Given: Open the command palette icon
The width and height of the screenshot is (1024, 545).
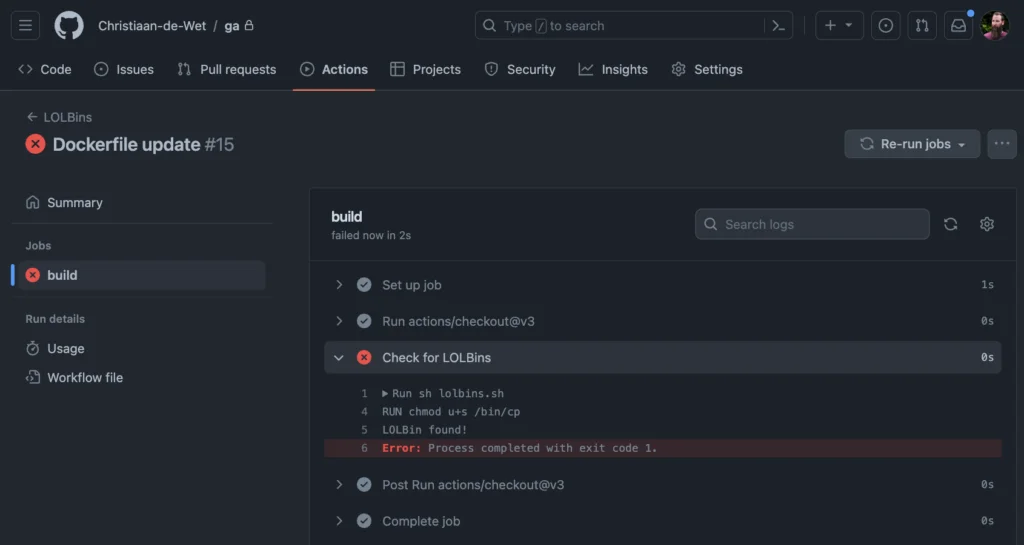Looking at the screenshot, I should pos(778,26).
